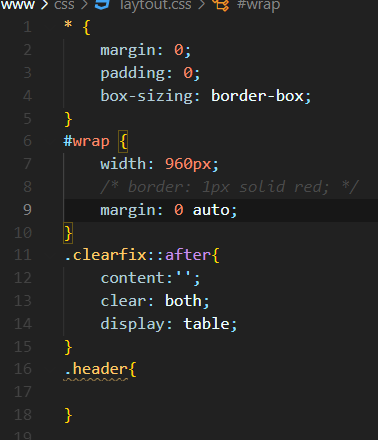Click the both value on line 13
378x440 pixels.
click(x=183, y=301)
